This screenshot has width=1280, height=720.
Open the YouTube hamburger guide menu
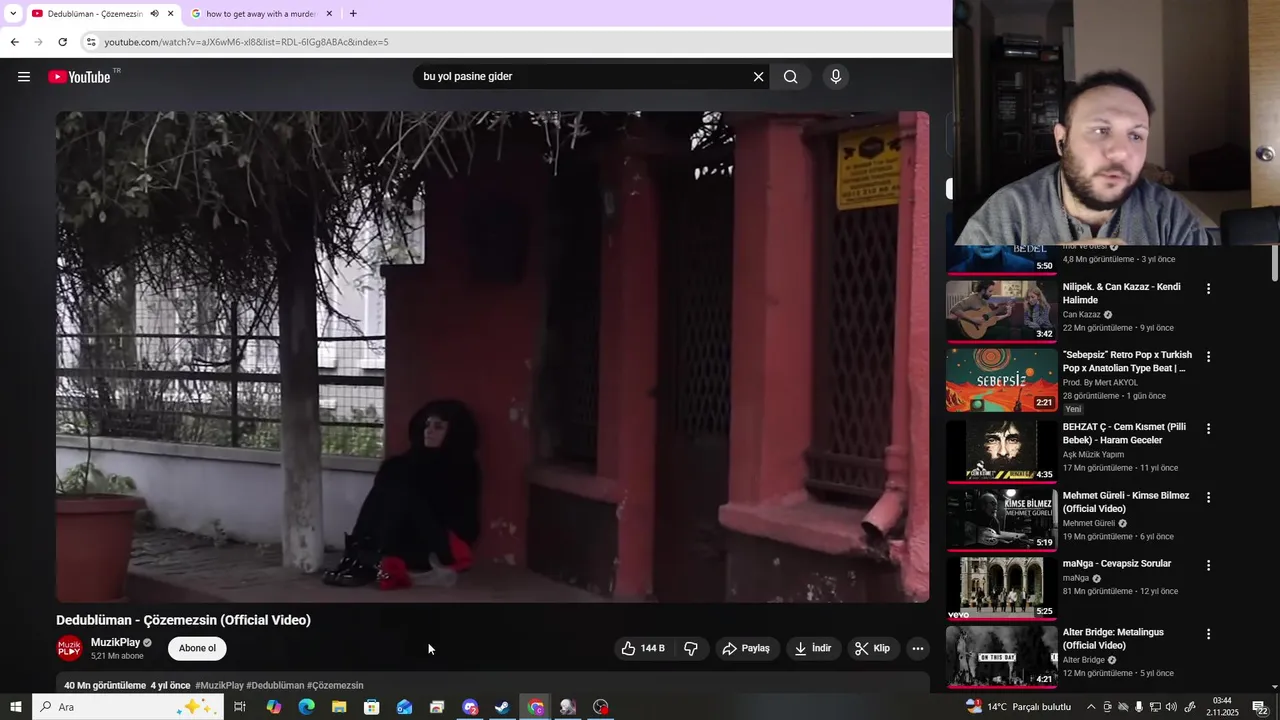[24, 77]
